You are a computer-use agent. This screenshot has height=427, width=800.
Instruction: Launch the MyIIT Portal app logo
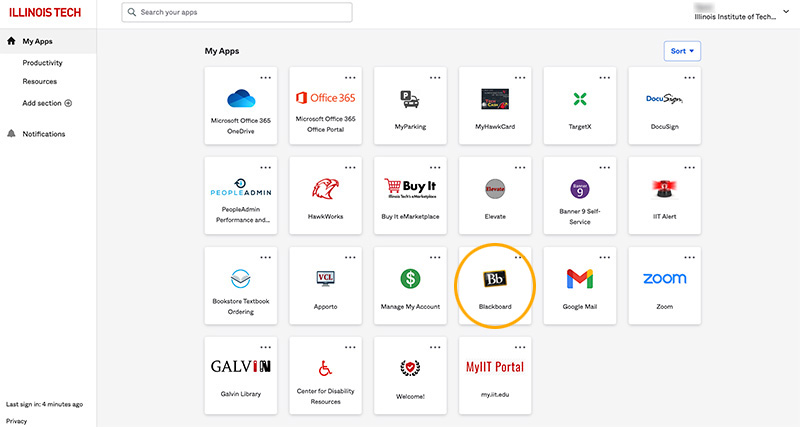[x=495, y=367]
